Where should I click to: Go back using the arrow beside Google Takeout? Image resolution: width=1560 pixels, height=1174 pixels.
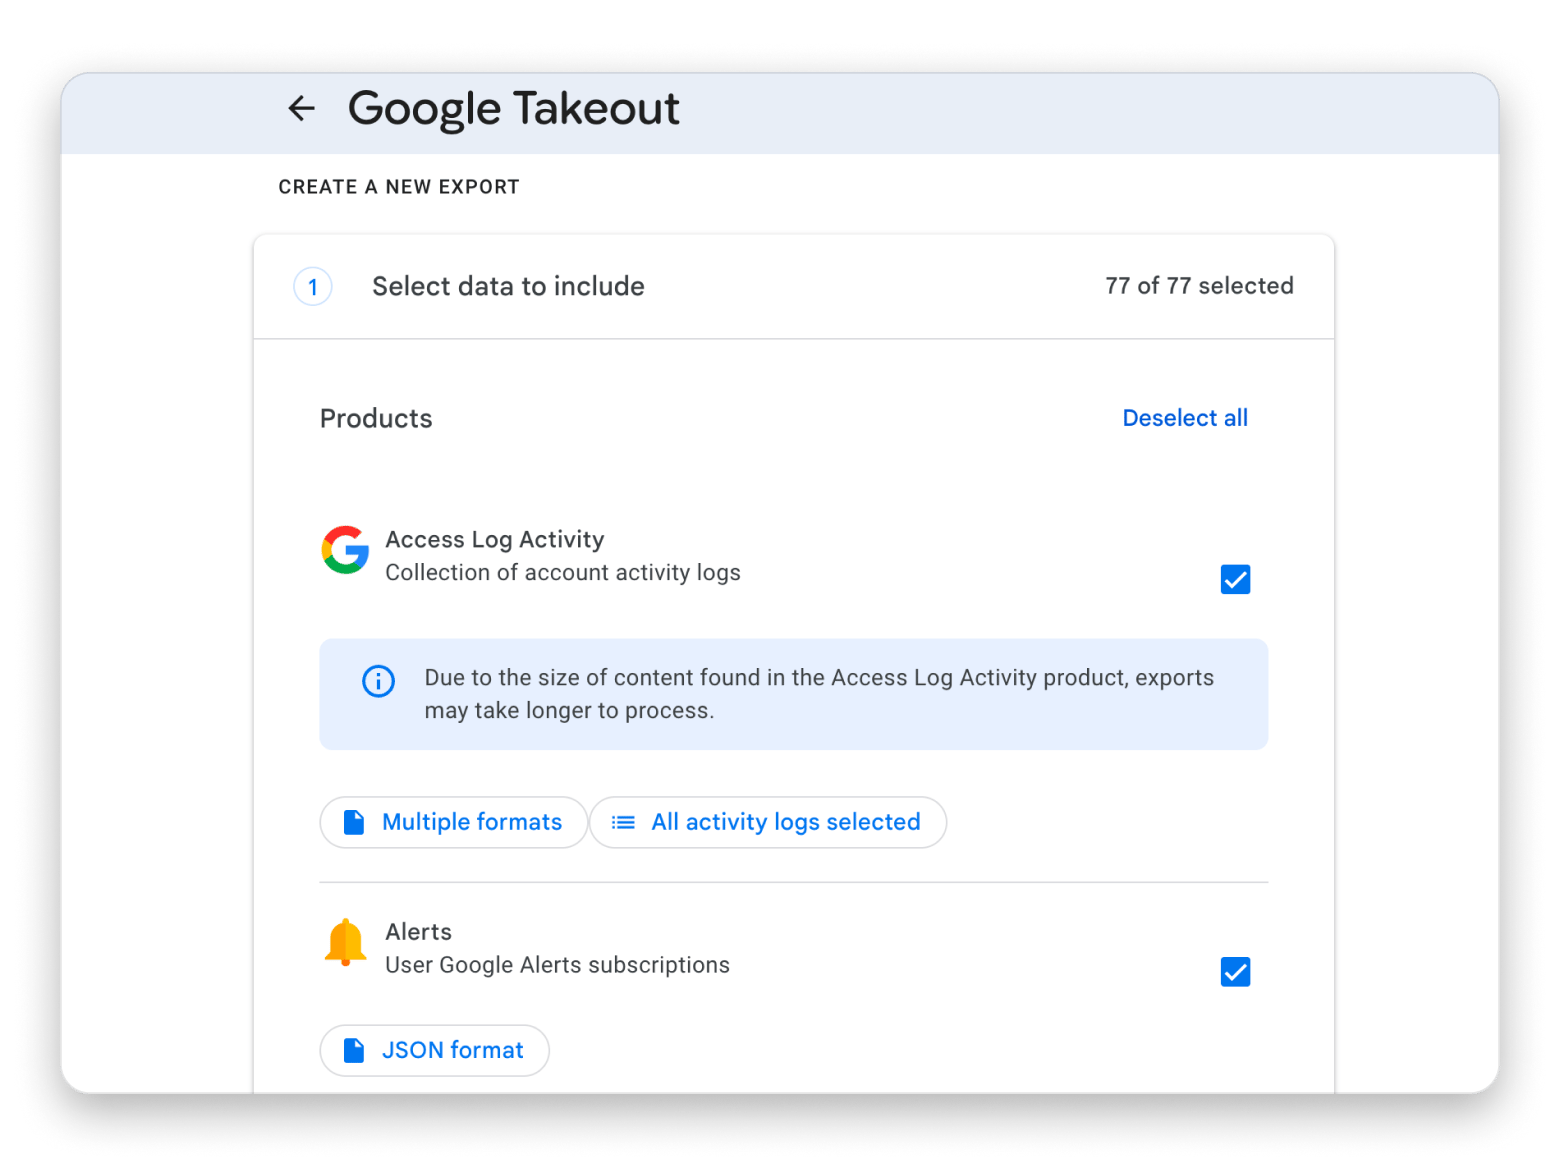(x=301, y=108)
